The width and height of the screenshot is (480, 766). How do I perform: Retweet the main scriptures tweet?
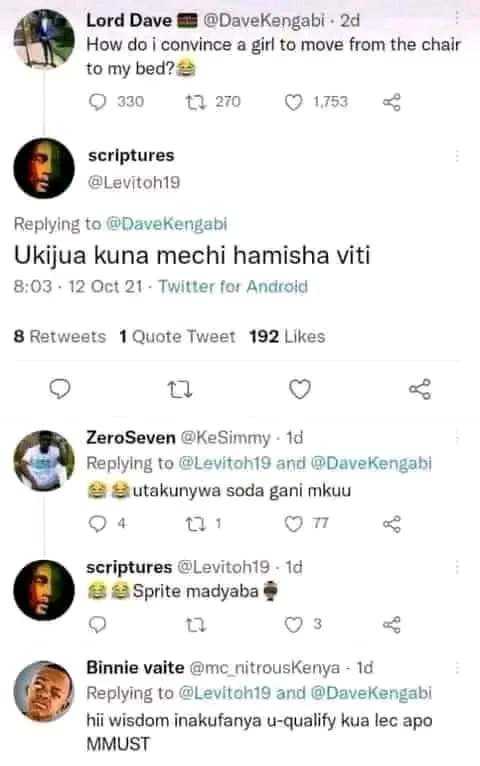[x=180, y=390]
